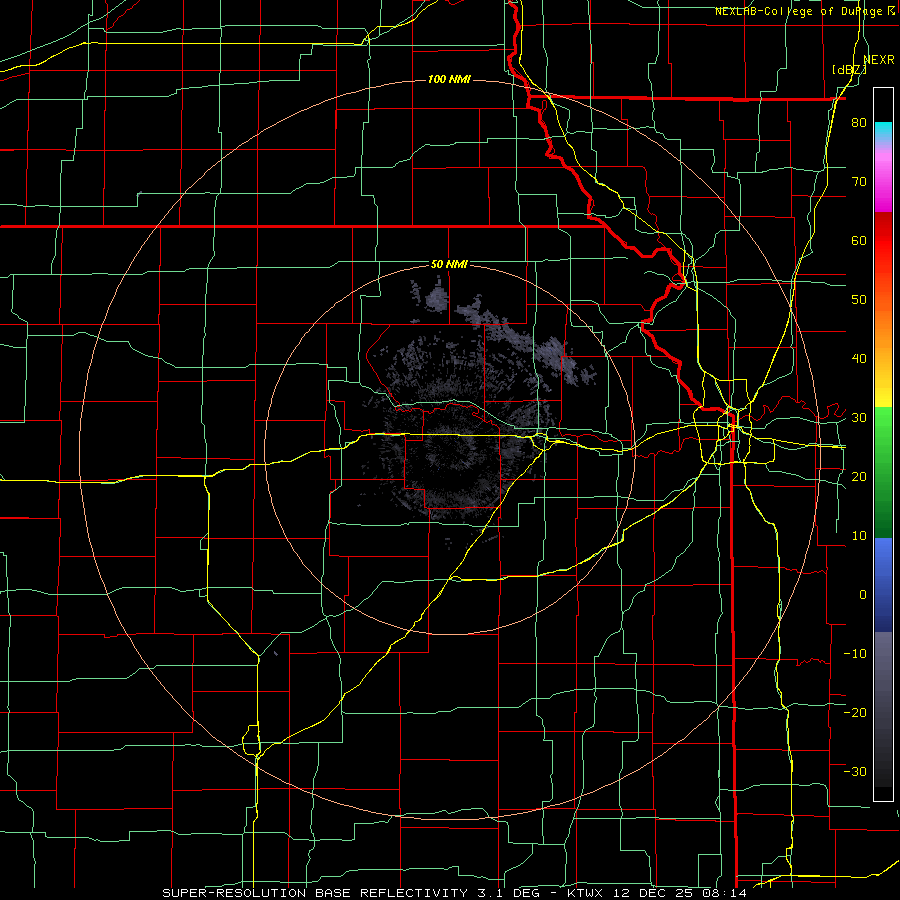Click the [dBZ] unit label
Viewport: 900px width, 900px height.
coord(849,70)
